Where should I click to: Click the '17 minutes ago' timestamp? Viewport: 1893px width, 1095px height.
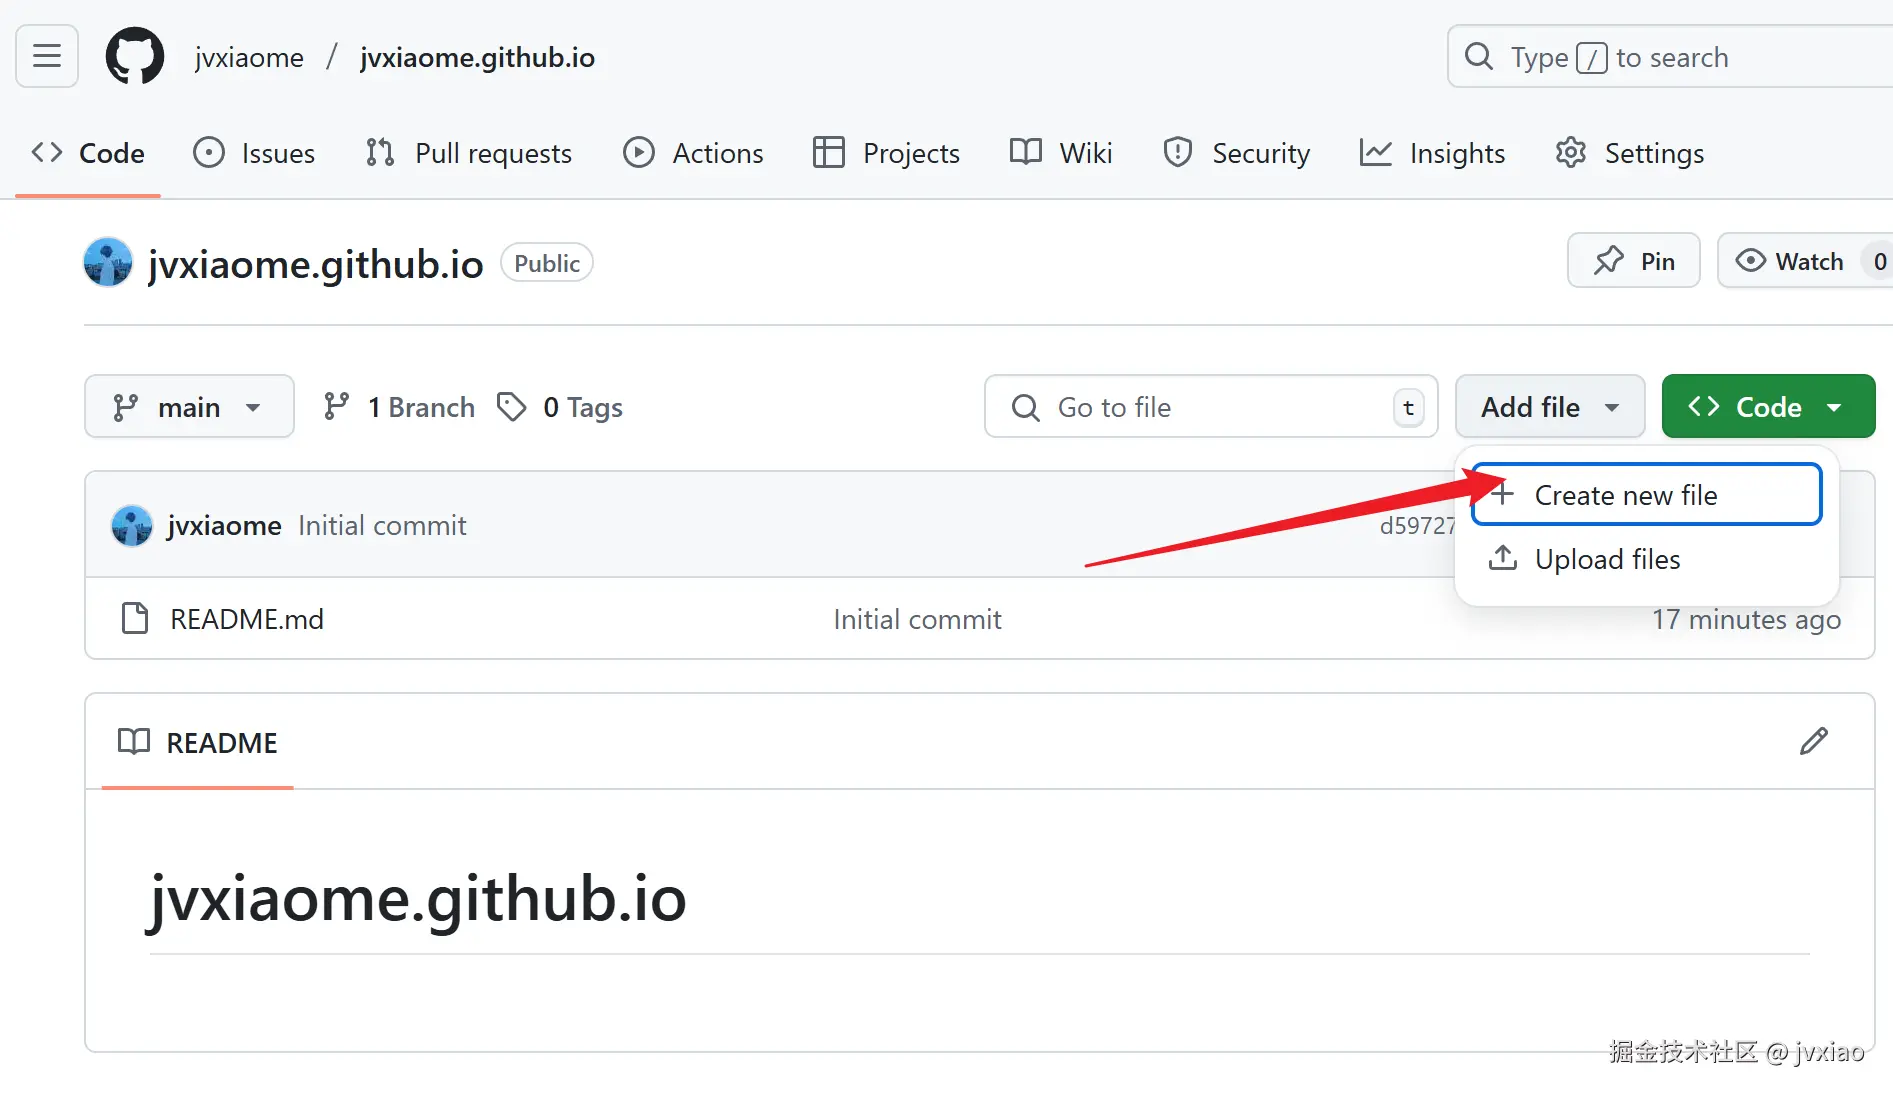point(1746,620)
